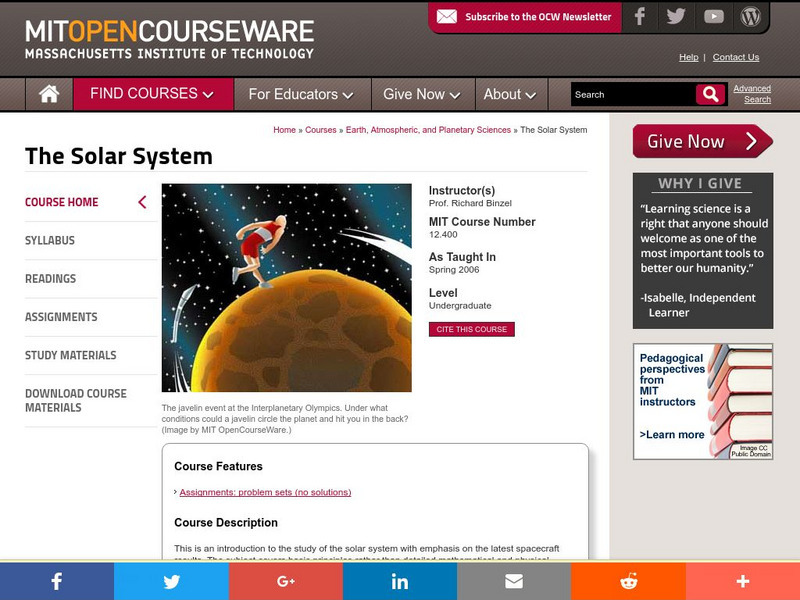Click the MIT OpenCourseWare logo
This screenshot has width=800, height=600.
coord(169,39)
